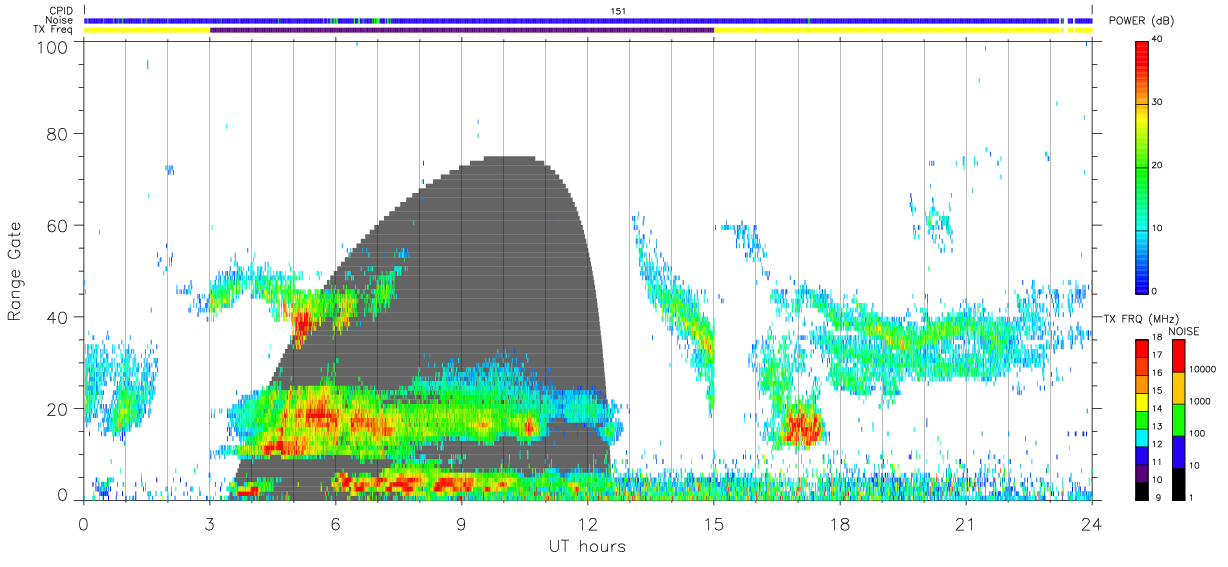The height and width of the screenshot is (567, 1228).
Task: Click the '40' value on POWER colorbar
Action: point(1158,39)
